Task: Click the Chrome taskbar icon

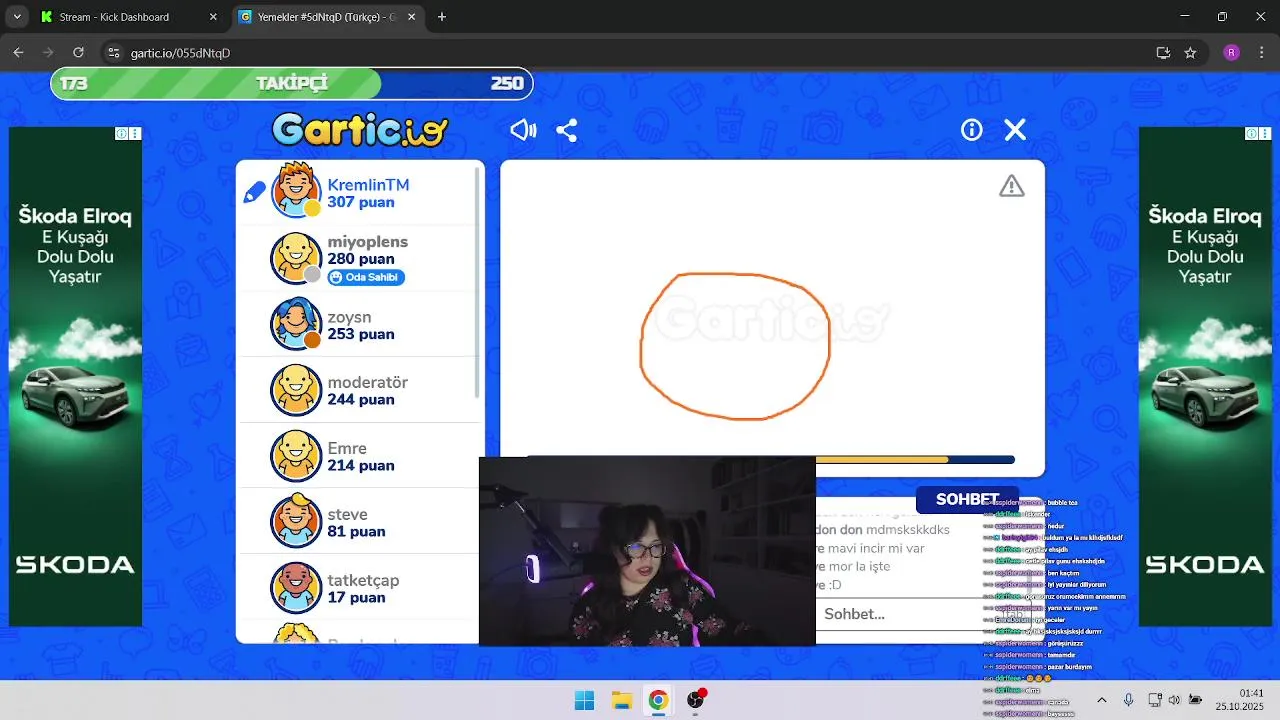Action: pos(658,700)
